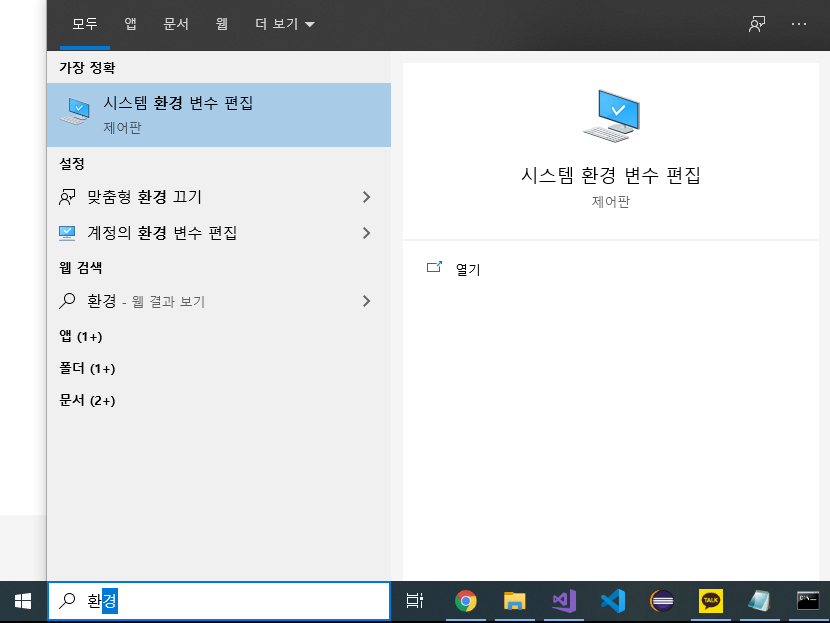Viewport: 830px width, 623px height.
Task: Switch to the 문서 tab
Action: click(176, 24)
